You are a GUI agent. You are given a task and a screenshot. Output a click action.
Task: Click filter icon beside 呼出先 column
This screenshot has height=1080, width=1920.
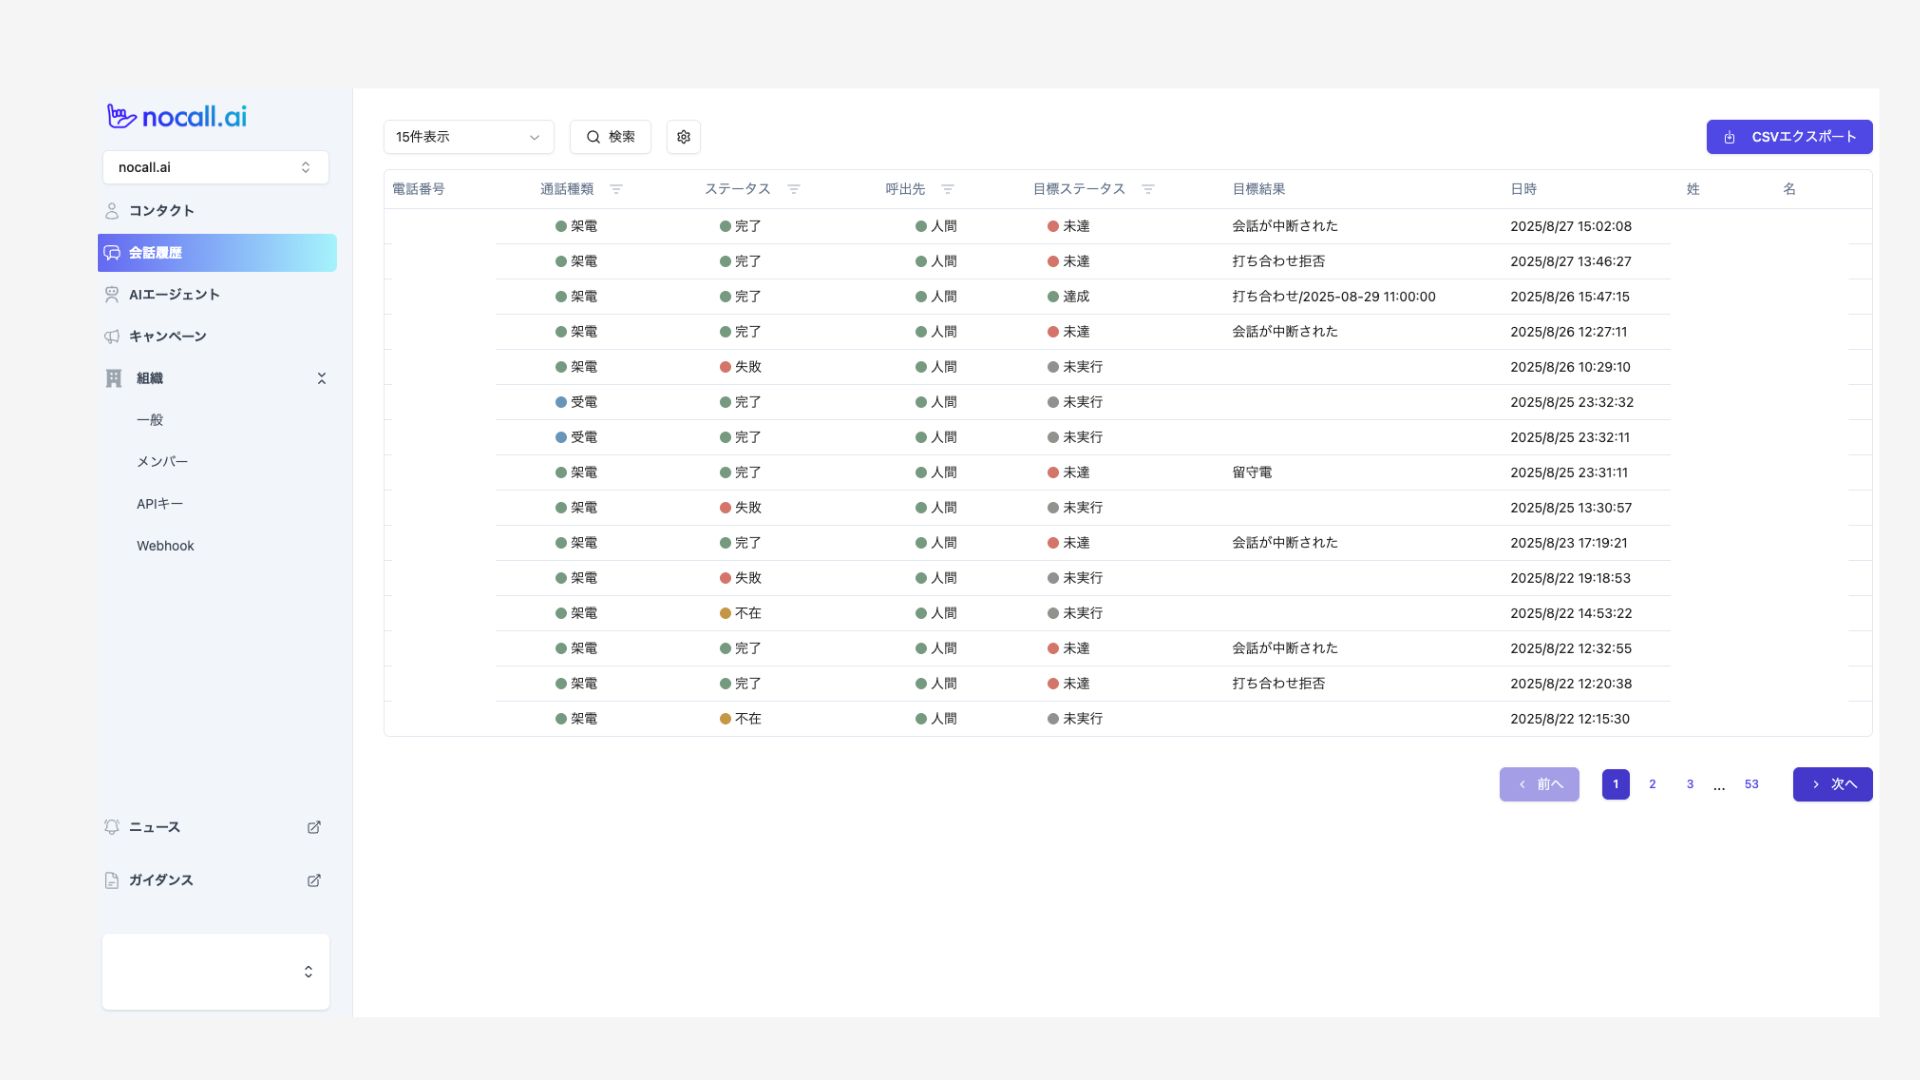pos(948,189)
